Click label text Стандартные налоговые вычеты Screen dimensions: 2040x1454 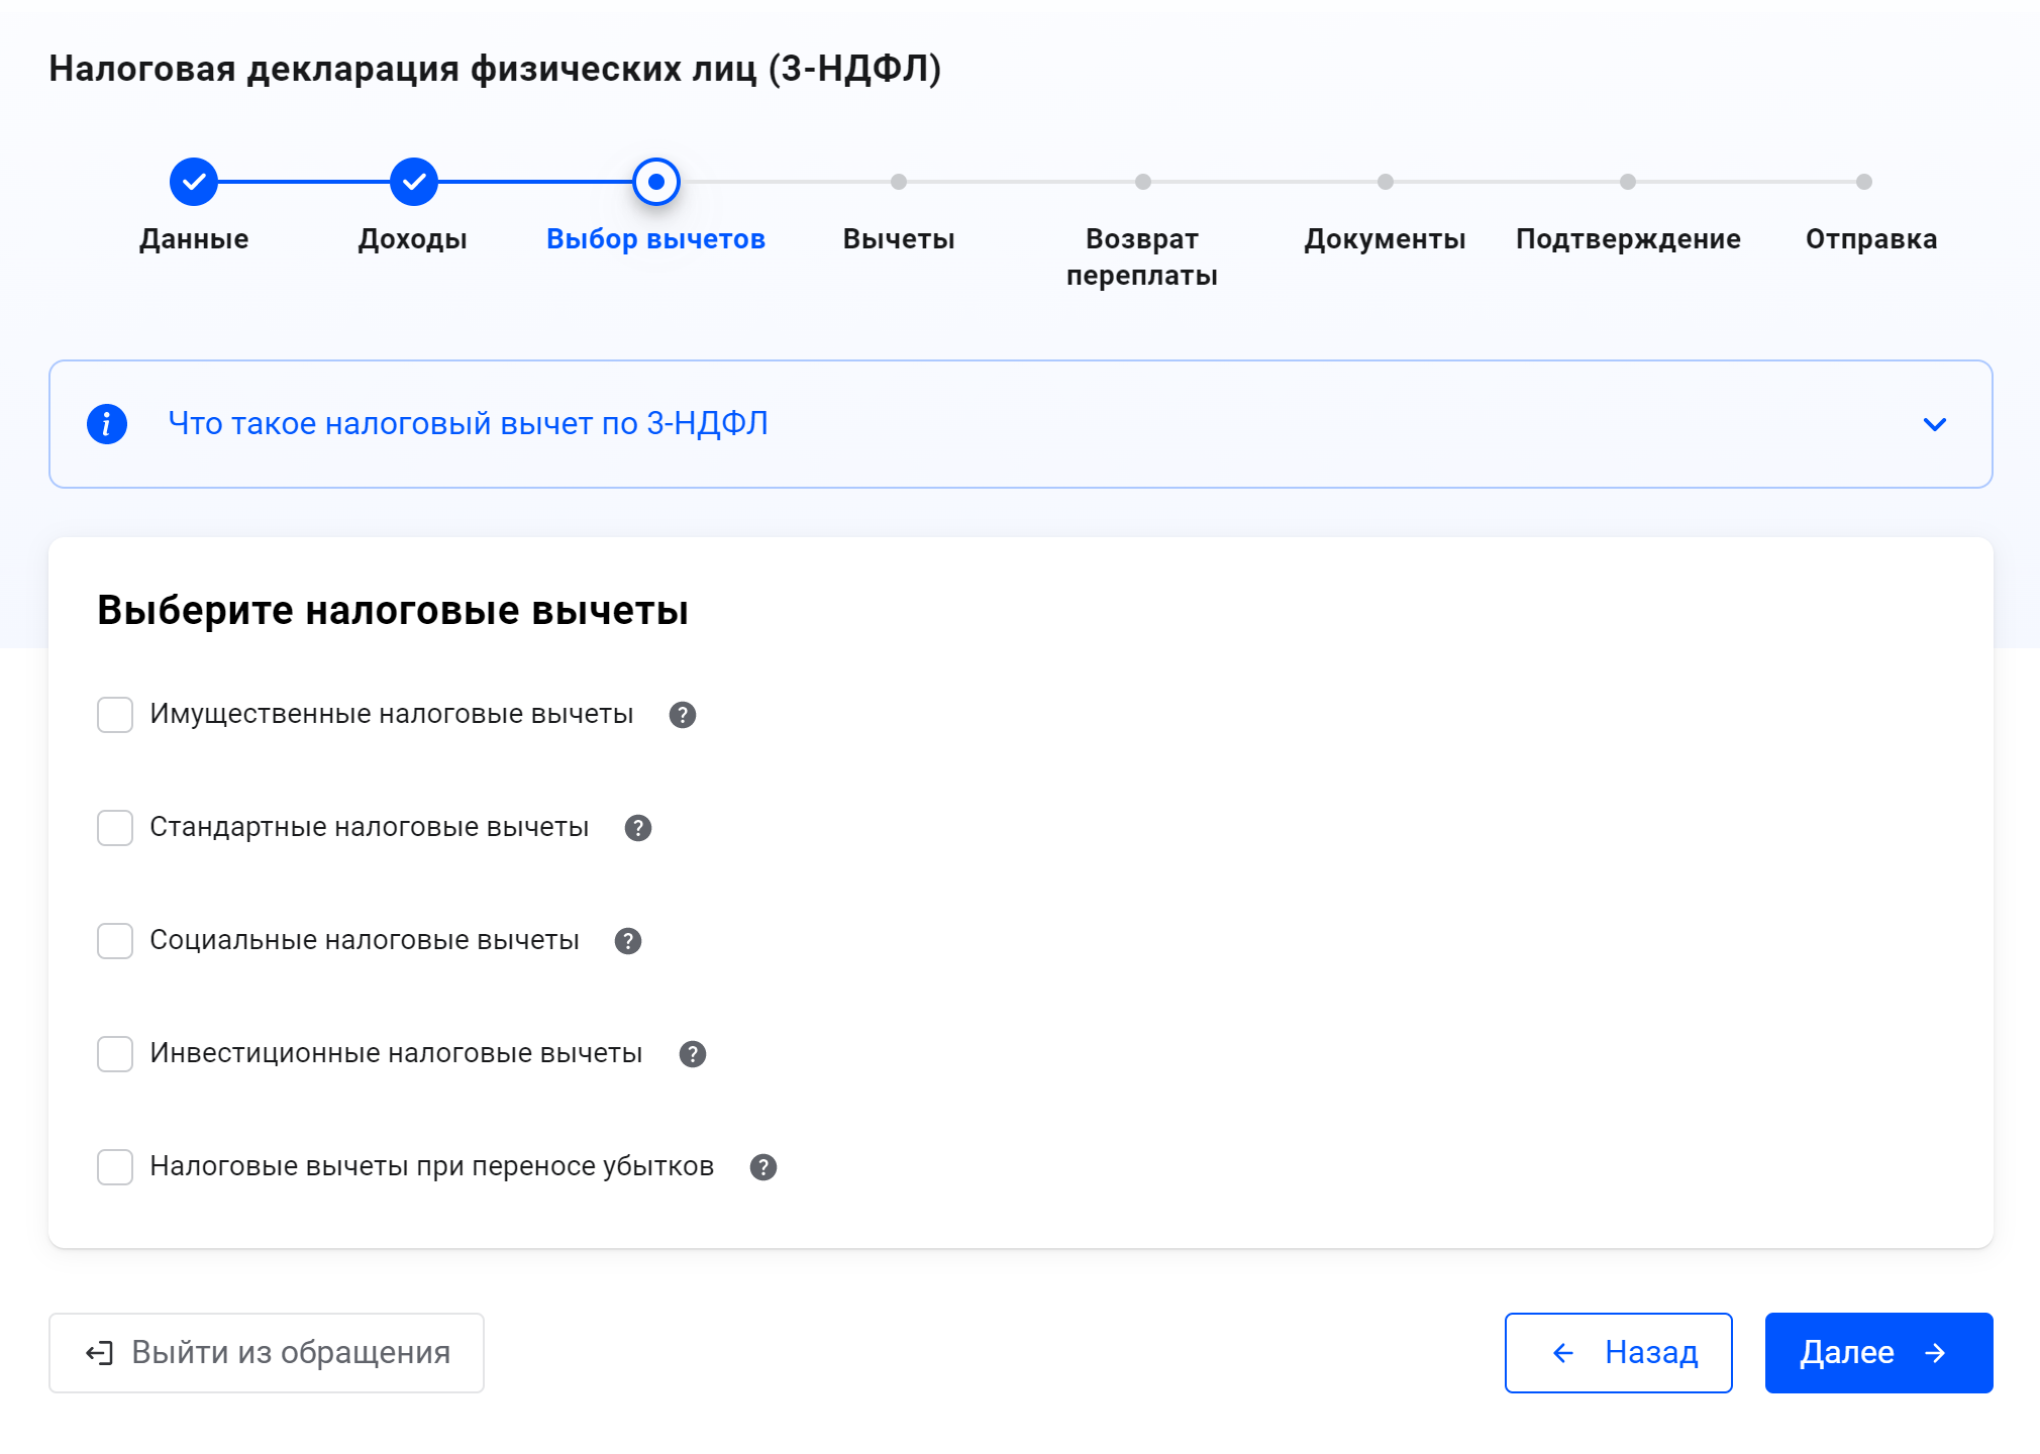click(369, 828)
